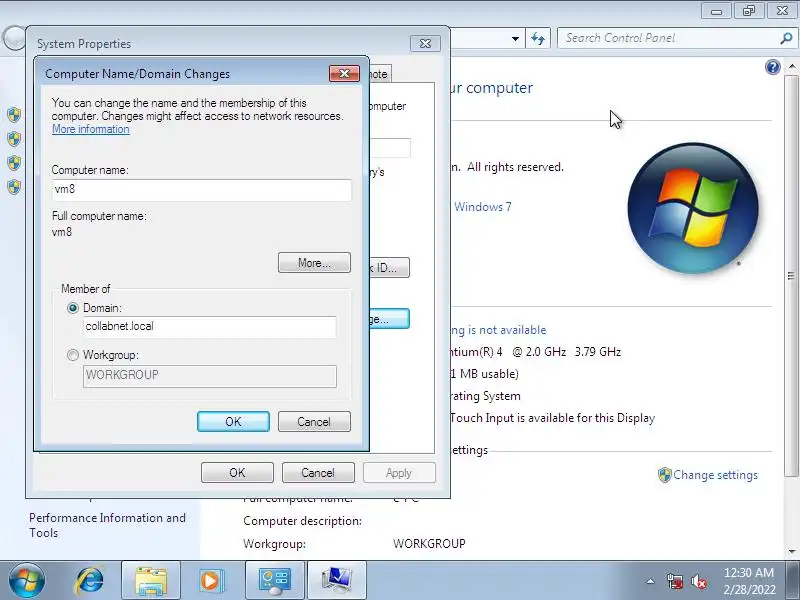800x600 pixels.
Task: Click the Windows 7 link in Control Panel
Action: point(483,207)
